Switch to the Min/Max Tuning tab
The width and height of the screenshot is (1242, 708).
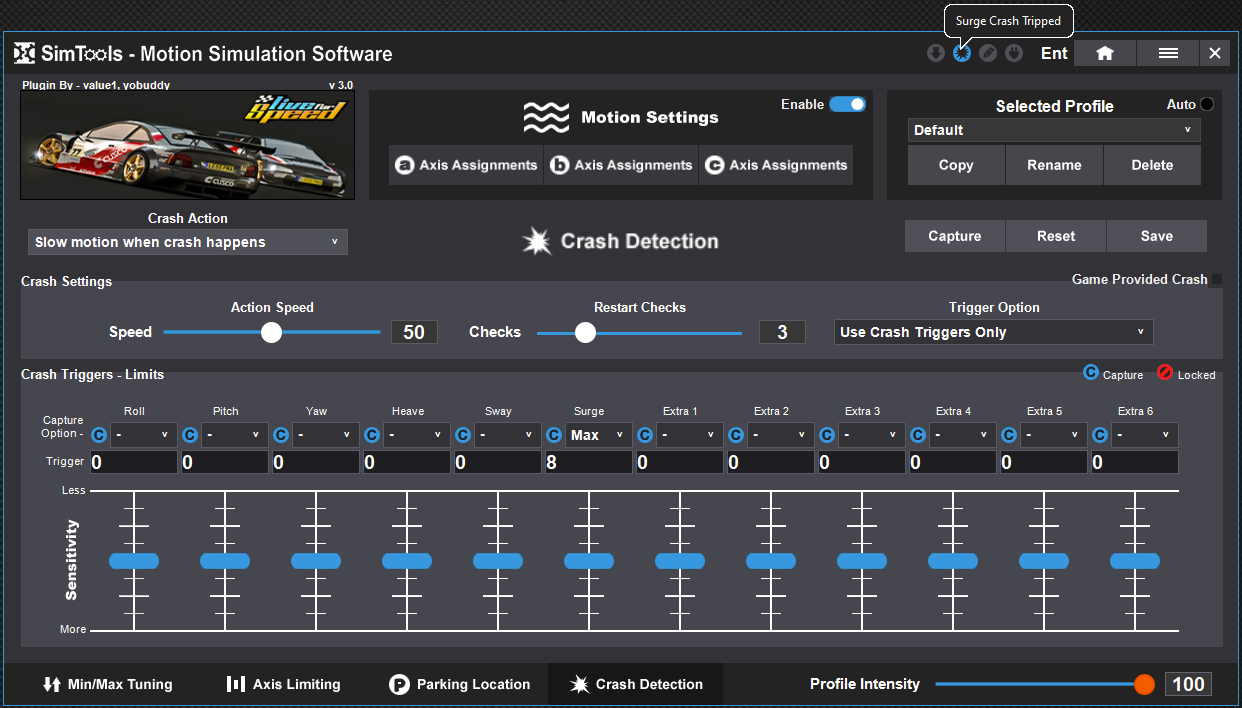[108, 684]
